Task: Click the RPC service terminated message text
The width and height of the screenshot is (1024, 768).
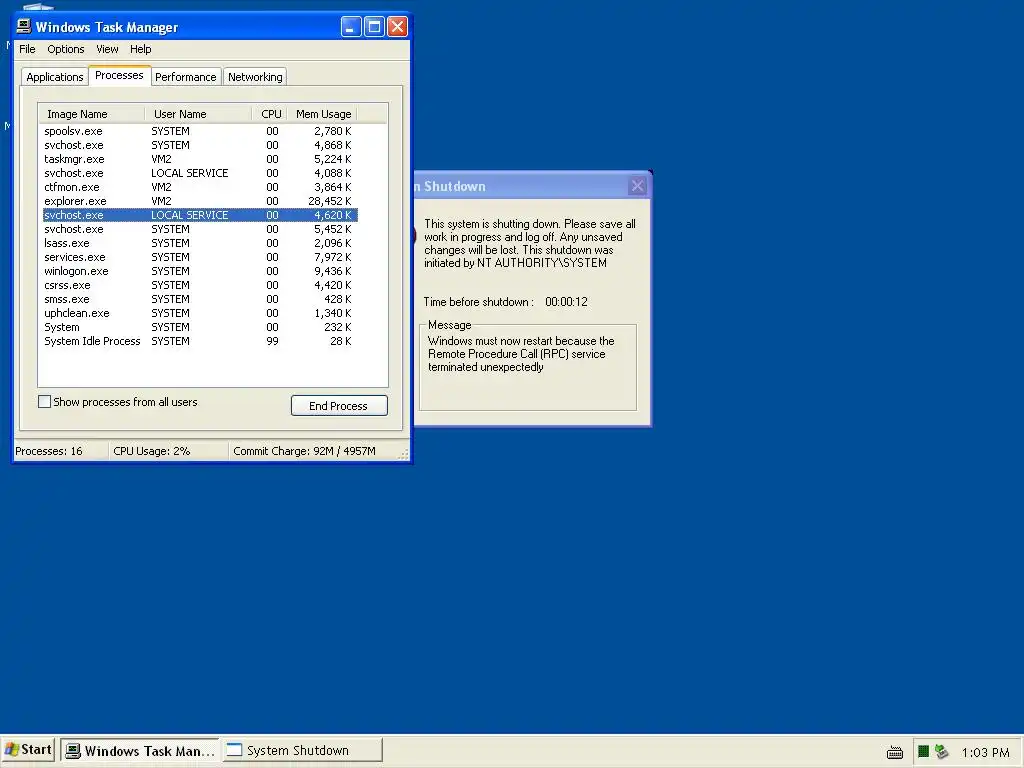Action: pyautogui.click(x=521, y=354)
